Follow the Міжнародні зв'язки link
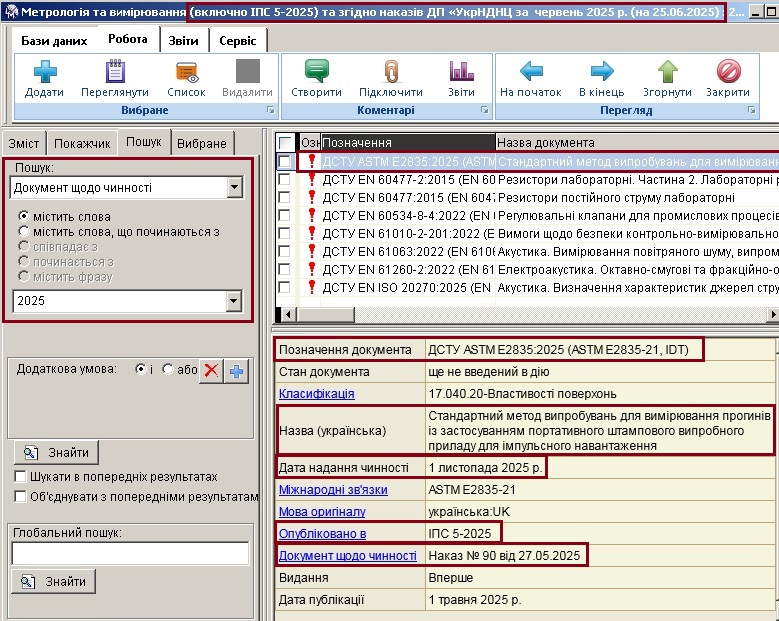The height and width of the screenshot is (621, 779). [x=333, y=490]
